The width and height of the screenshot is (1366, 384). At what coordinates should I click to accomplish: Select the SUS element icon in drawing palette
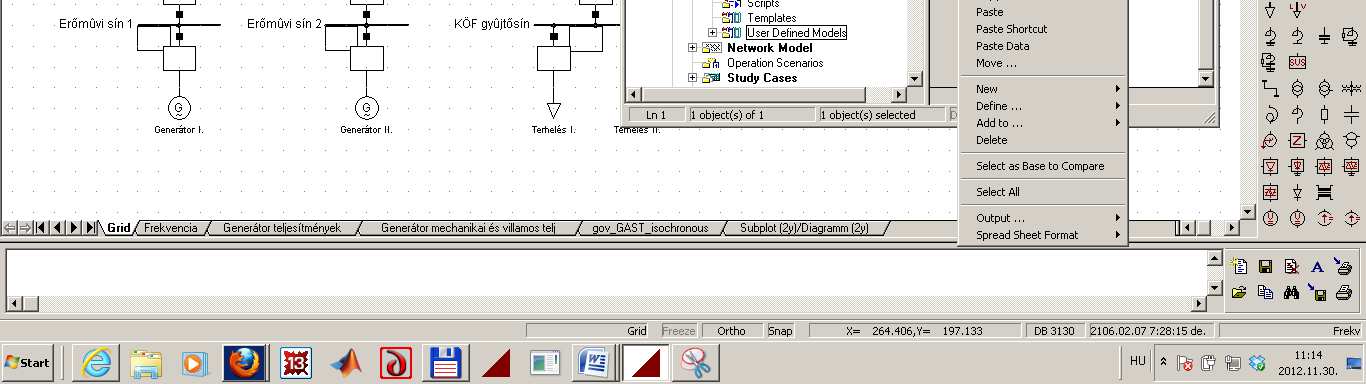1297,62
